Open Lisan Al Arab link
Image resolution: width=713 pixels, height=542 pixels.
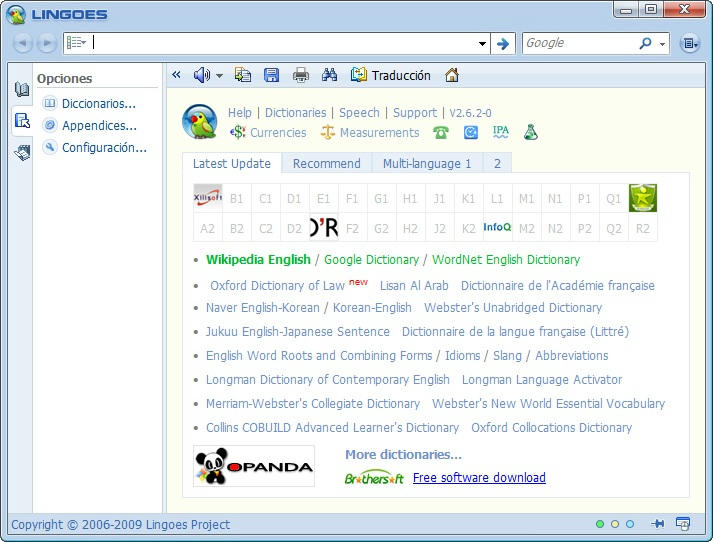[414, 286]
